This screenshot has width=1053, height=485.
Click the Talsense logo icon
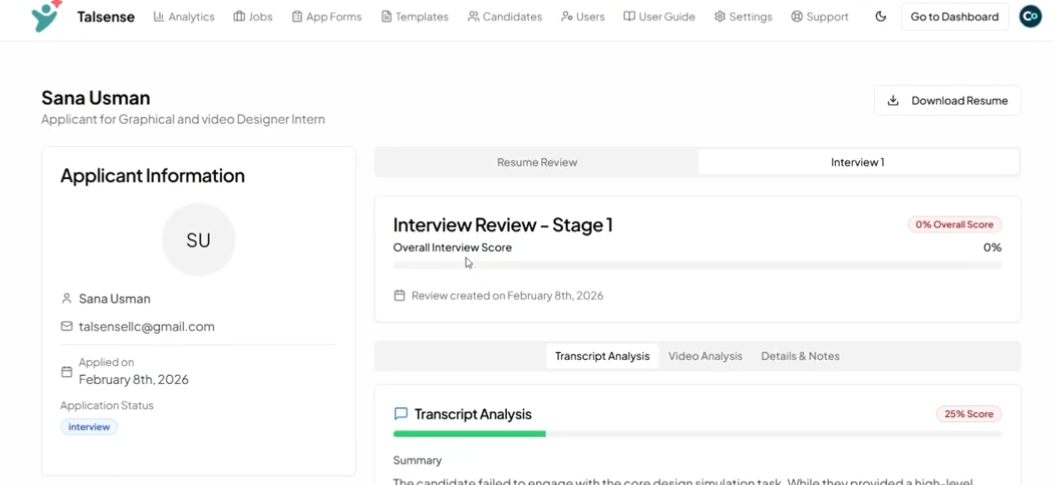tap(47, 16)
